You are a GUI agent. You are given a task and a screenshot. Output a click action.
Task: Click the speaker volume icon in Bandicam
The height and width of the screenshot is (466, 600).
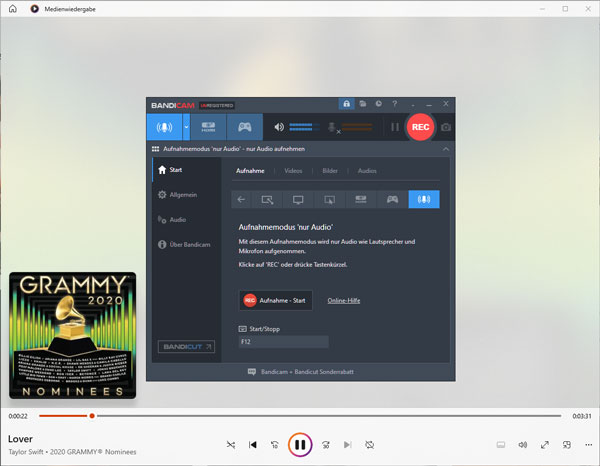(x=279, y=127)
